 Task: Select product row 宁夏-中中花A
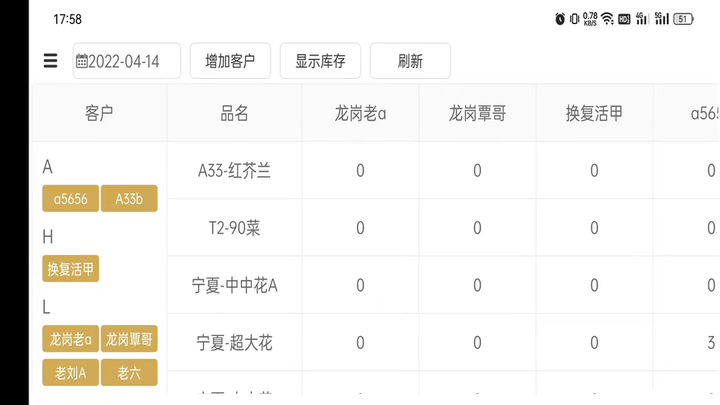pos(234,285)
